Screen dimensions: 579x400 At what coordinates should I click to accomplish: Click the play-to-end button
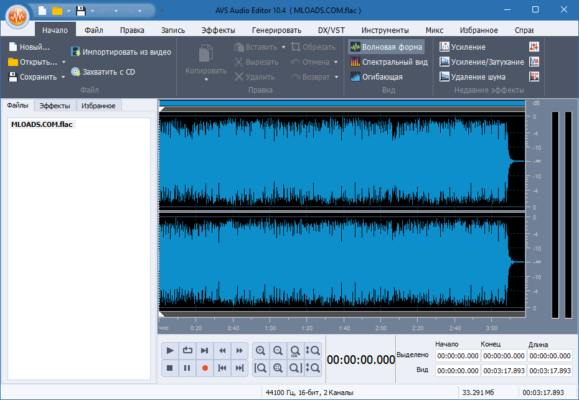[205, 351]
